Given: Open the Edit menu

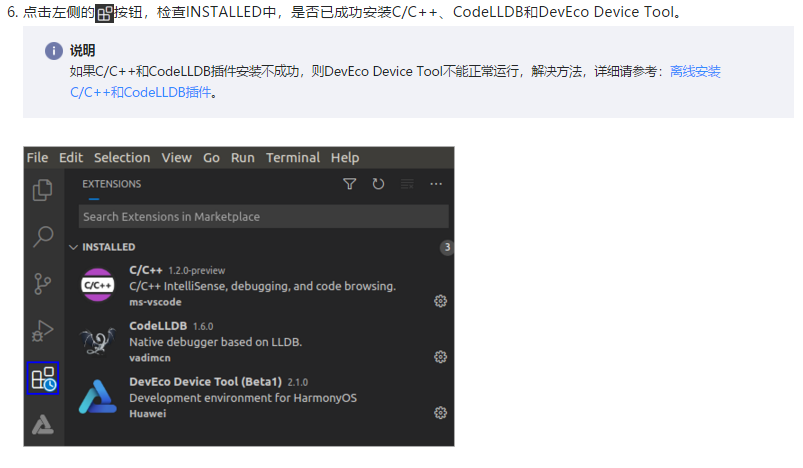Looking at the screenshot, I should pos(71,158).
